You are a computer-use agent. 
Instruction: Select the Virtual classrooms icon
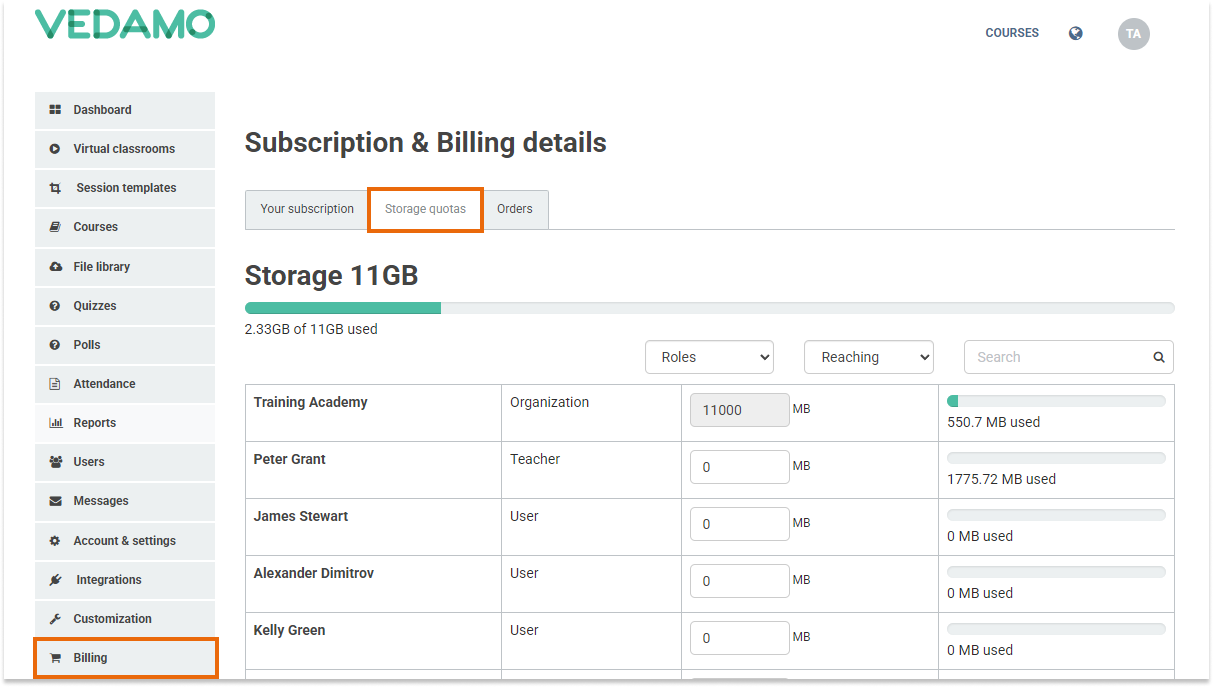tap(55, 149)
